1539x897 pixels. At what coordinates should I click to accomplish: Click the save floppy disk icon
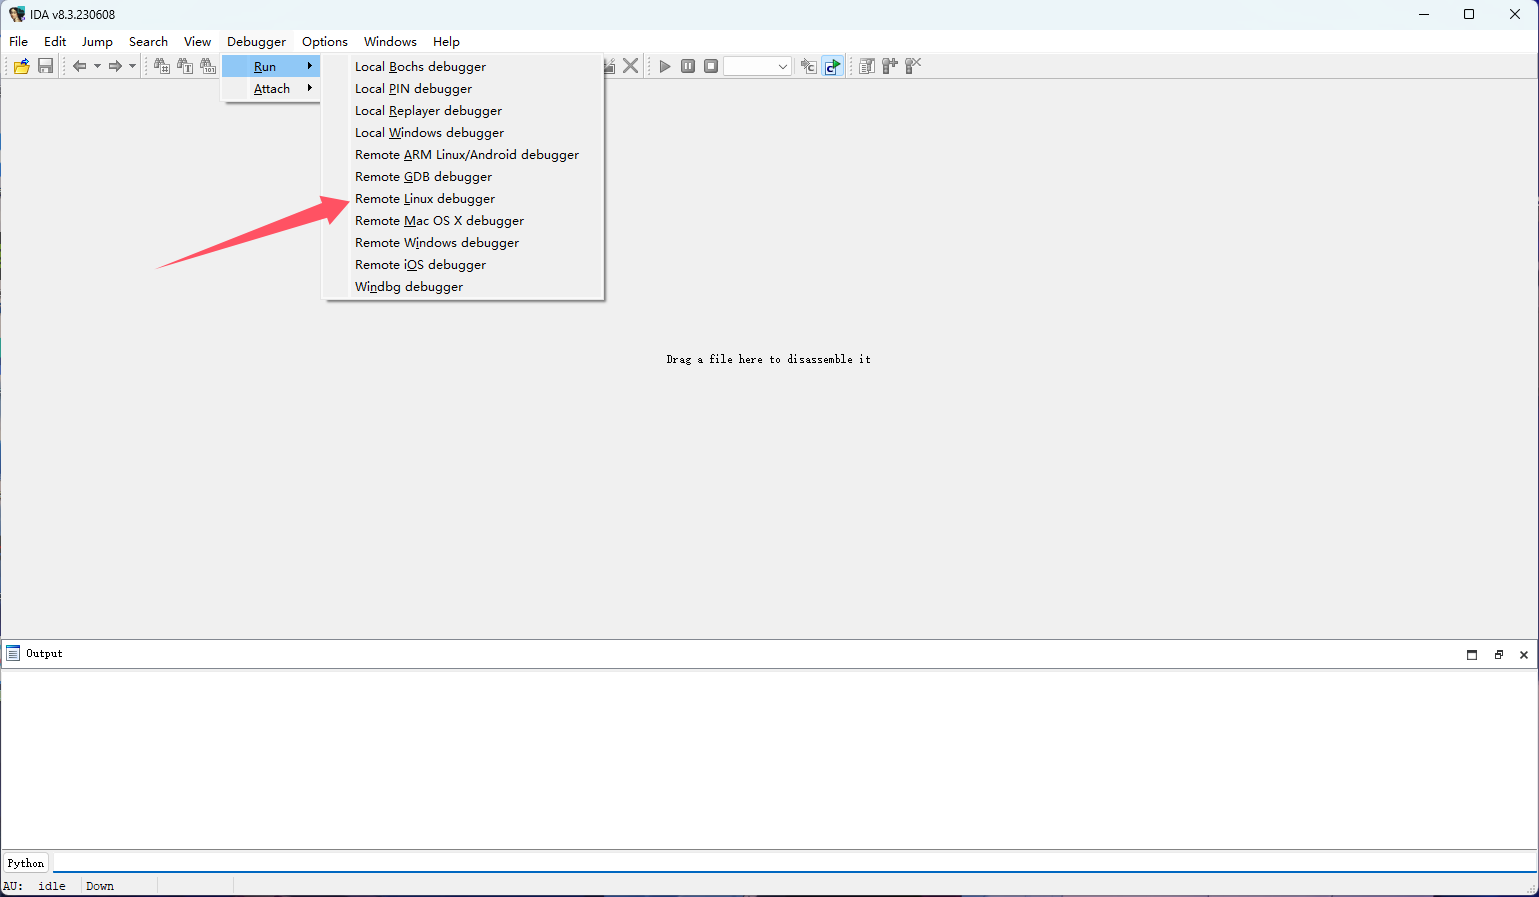(x=45, y=66)
